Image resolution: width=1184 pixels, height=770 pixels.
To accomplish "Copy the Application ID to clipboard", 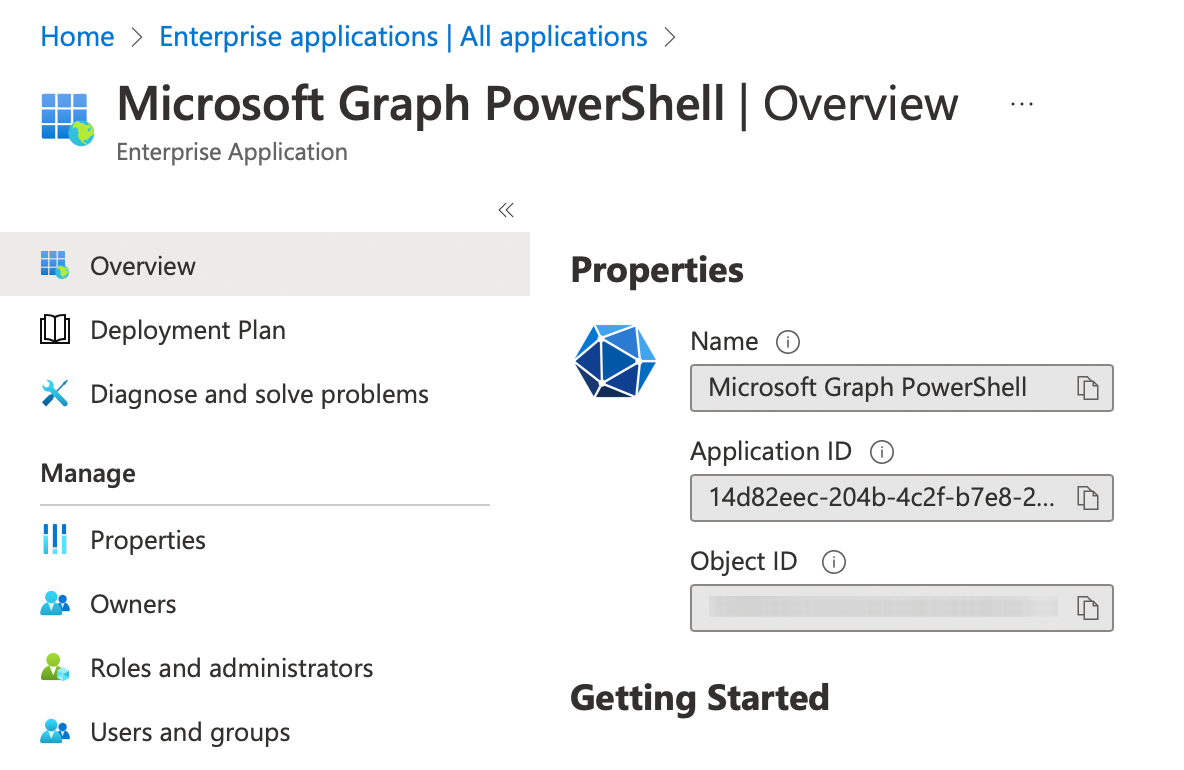I will (1087, 497).
